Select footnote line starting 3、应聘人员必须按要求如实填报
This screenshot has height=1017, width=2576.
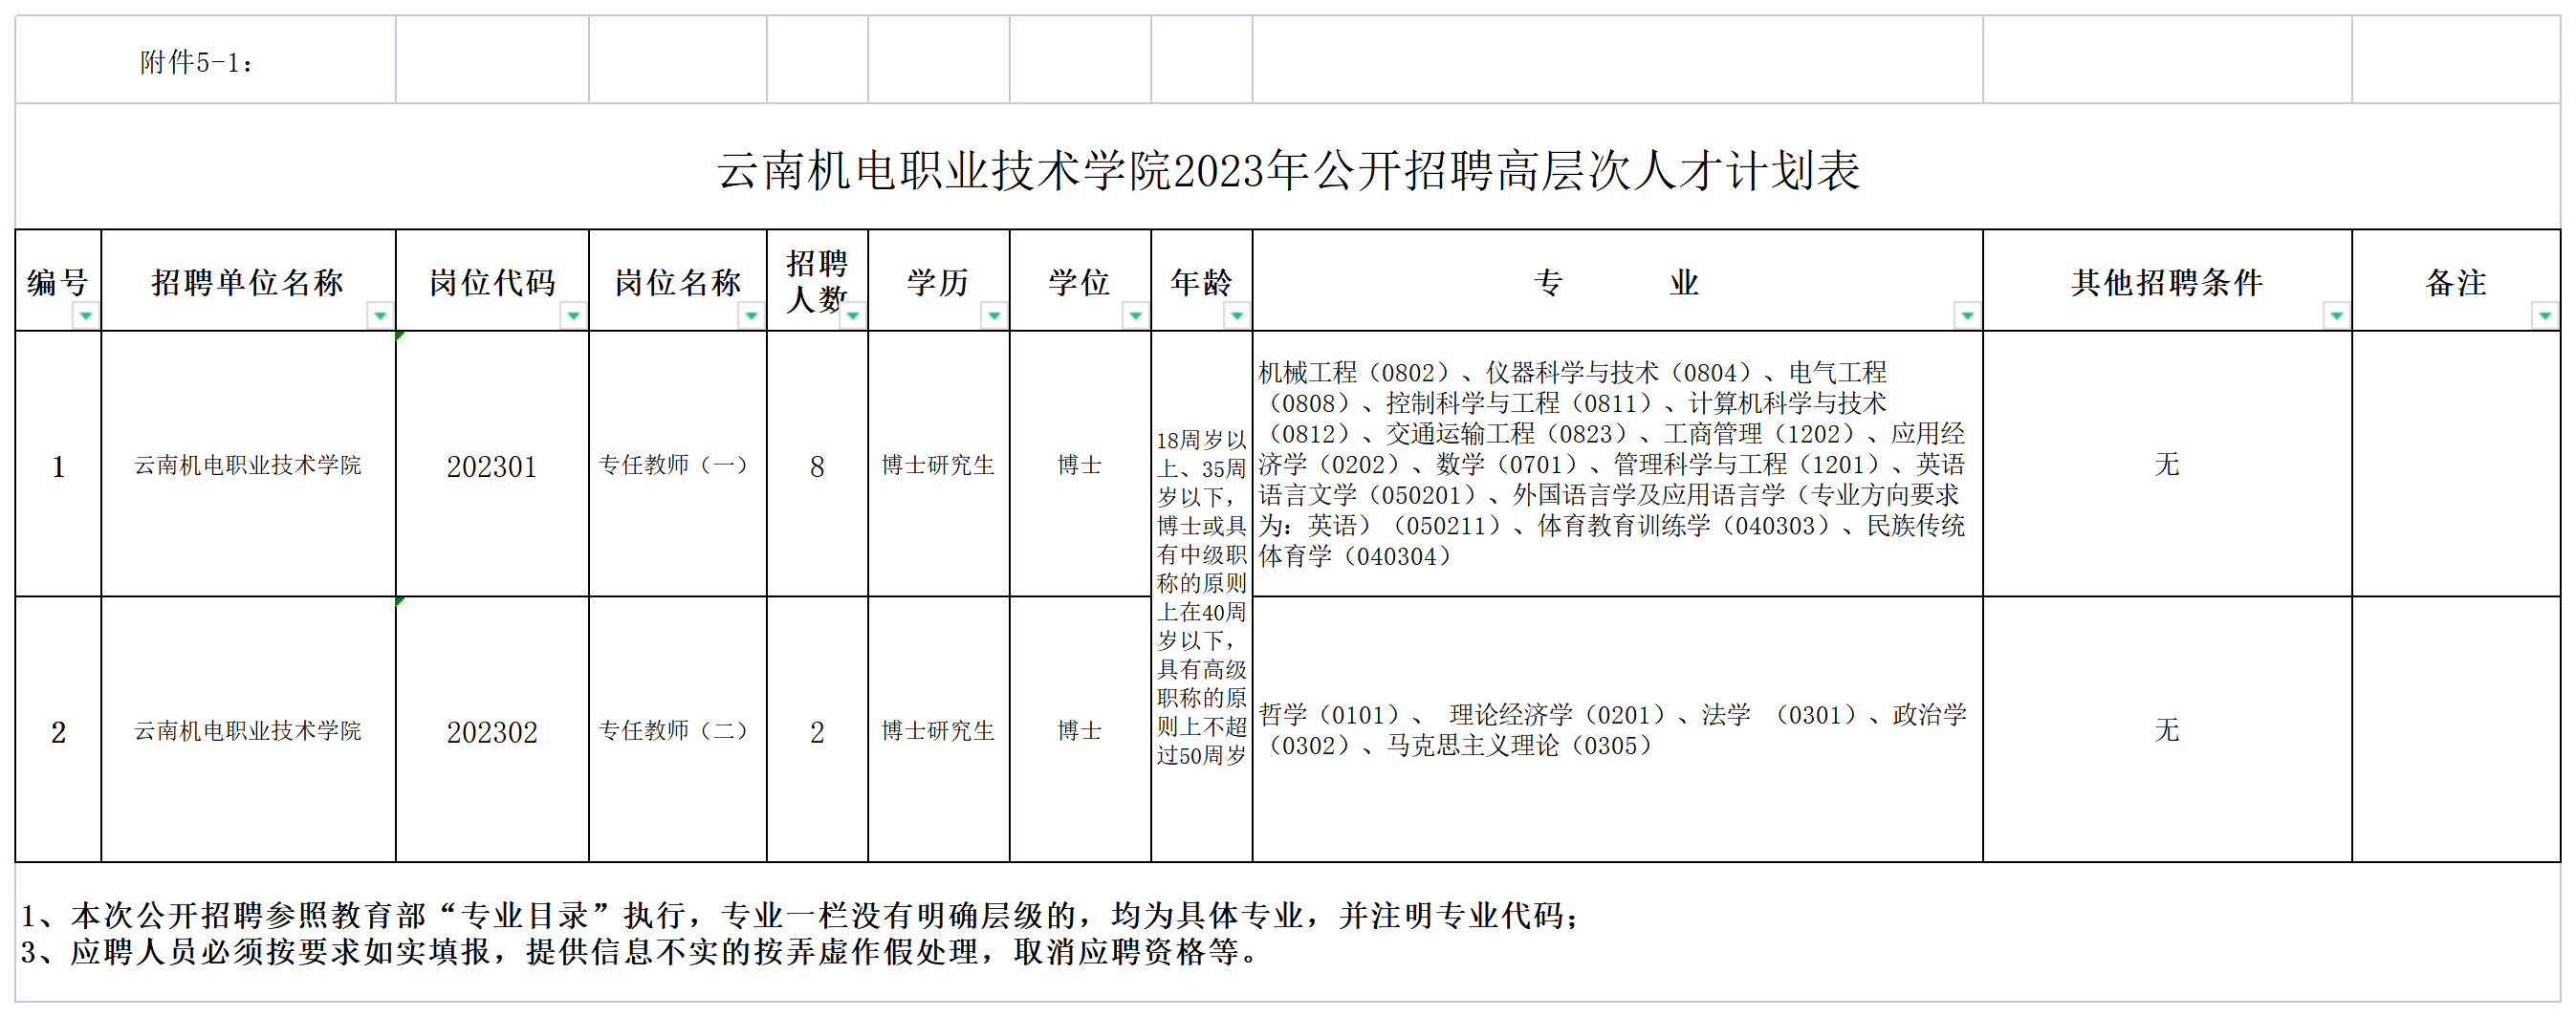click(640, 951)
